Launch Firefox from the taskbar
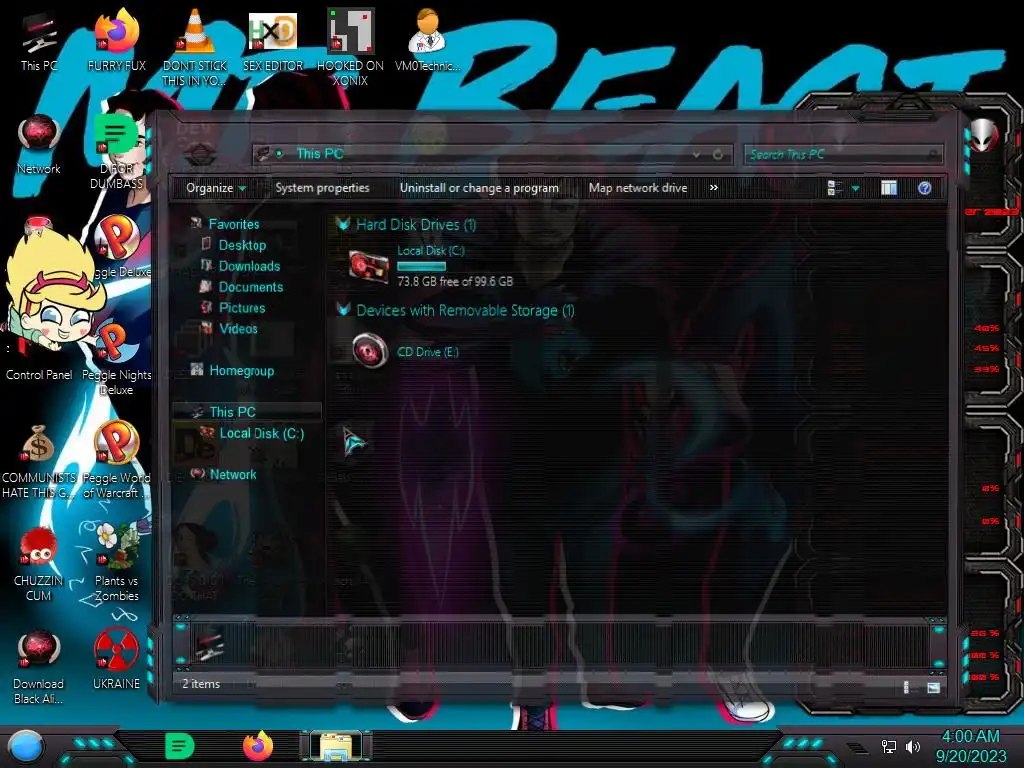The image size is (1024, 768). (258, 746)
